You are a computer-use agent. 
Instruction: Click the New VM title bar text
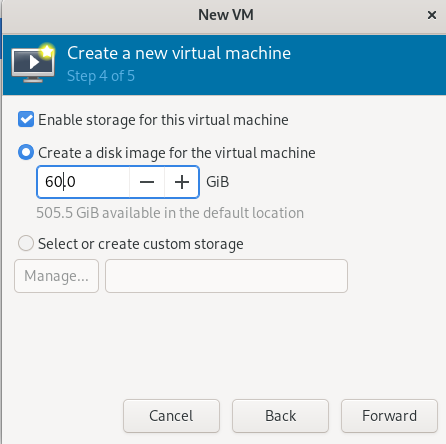(226, 15)
